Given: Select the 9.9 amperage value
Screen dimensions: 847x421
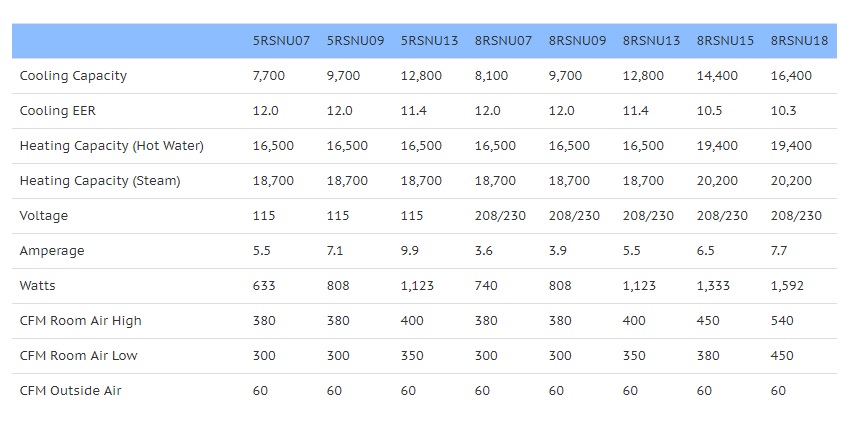Looking at the screenshot, I should [409, 251].
